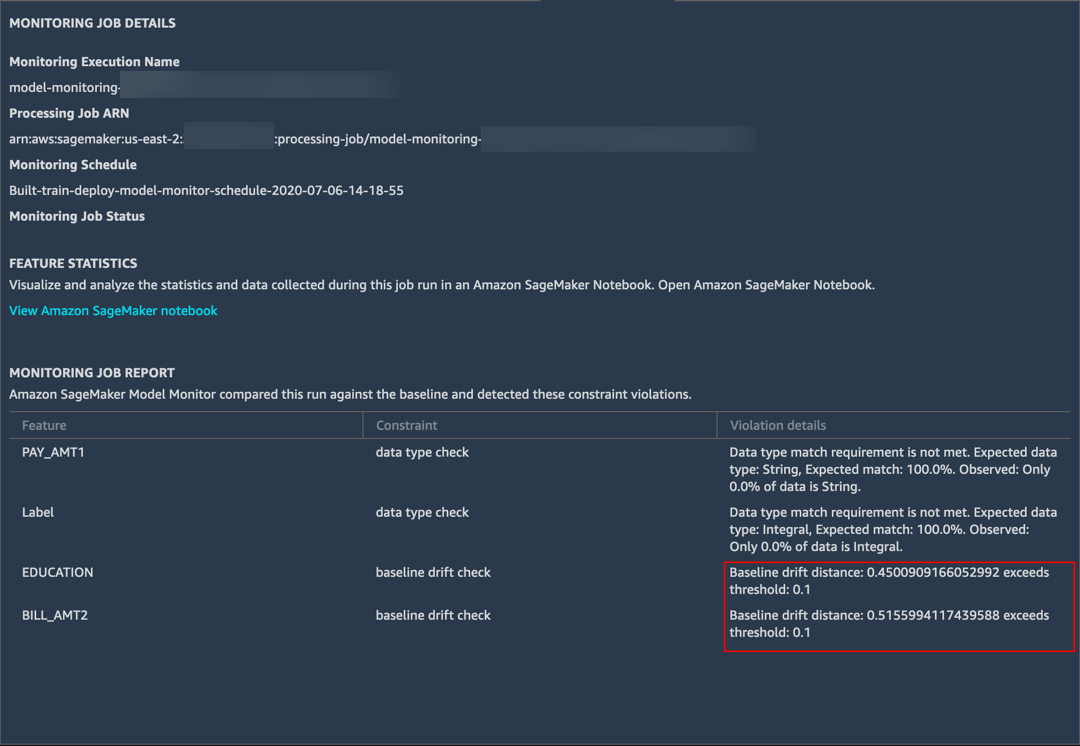
Task: Click the PAY_AMT1 violation details text
Action: (892, 469)
